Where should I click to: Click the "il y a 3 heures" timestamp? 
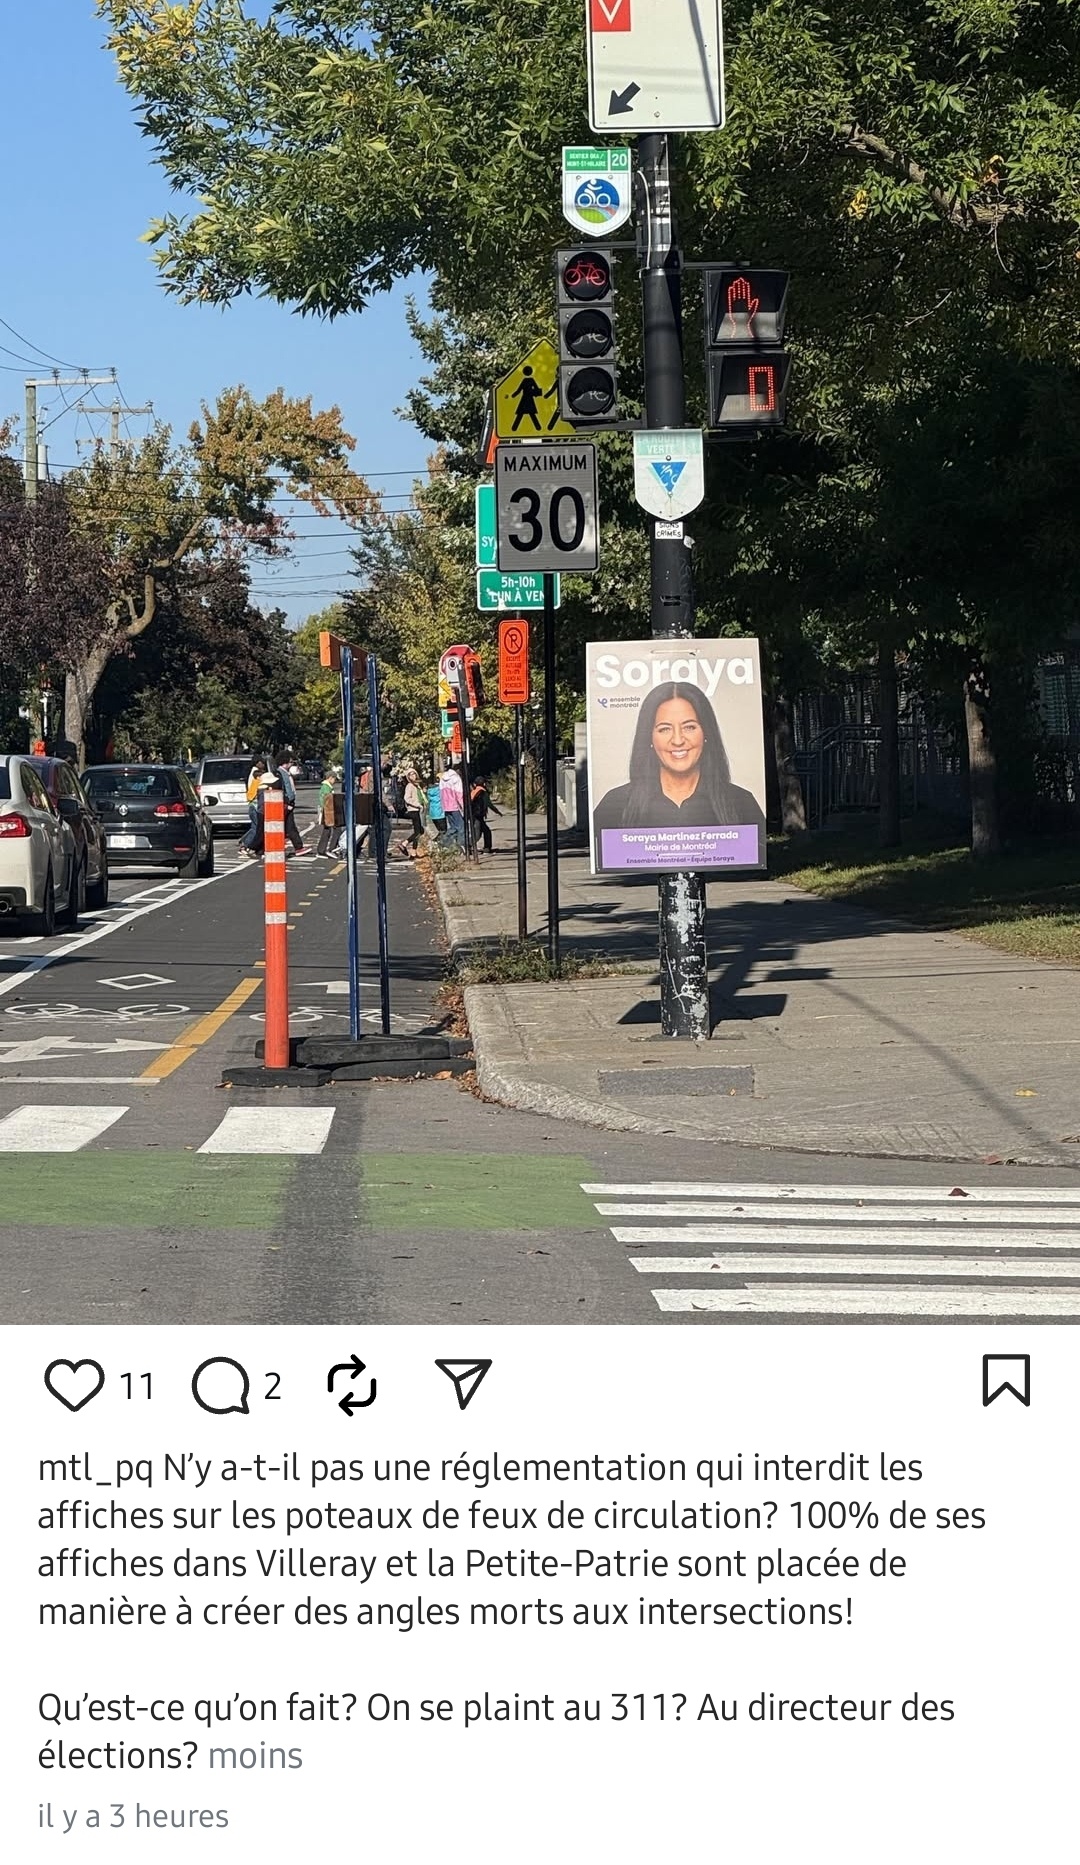coord(133,1816)
